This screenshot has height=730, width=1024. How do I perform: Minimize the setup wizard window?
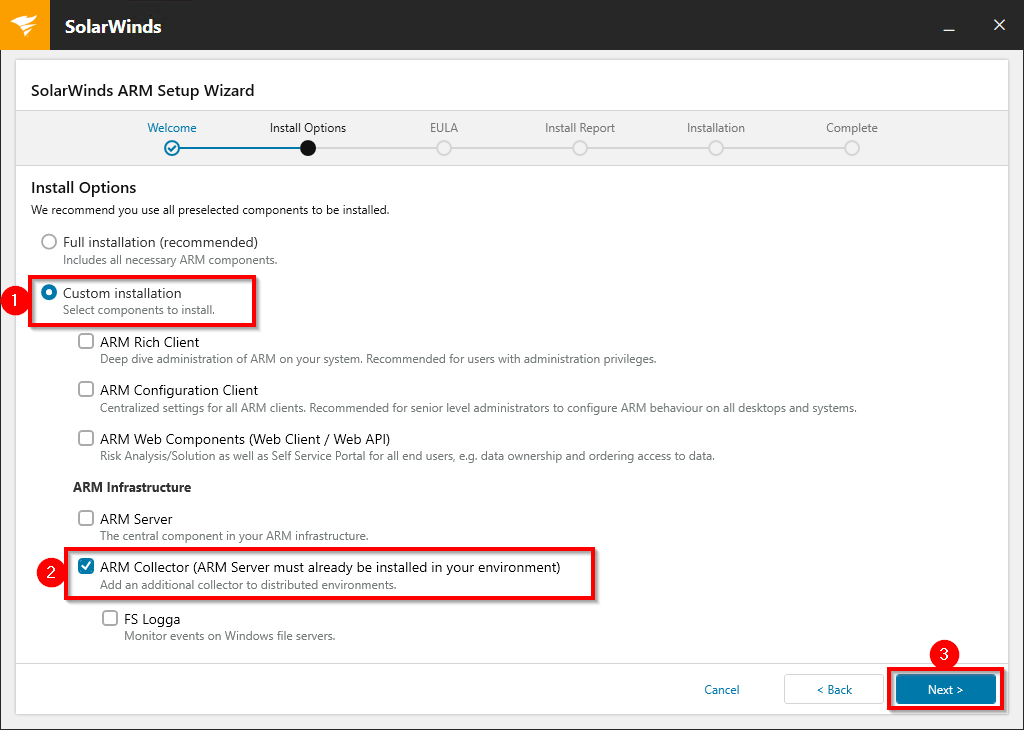tap(948, 25)
